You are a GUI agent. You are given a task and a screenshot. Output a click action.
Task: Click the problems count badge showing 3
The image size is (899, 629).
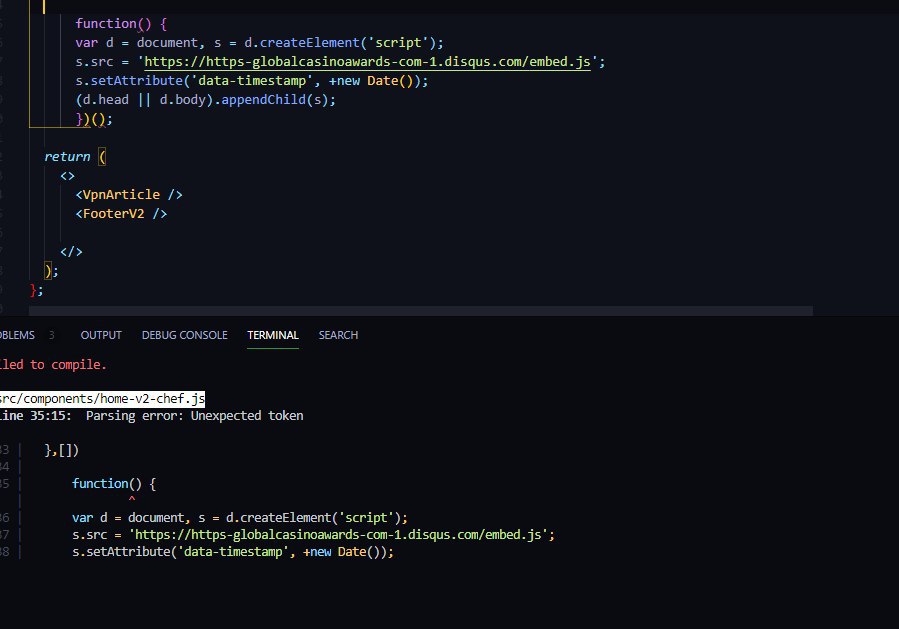(x=52, y=335)
